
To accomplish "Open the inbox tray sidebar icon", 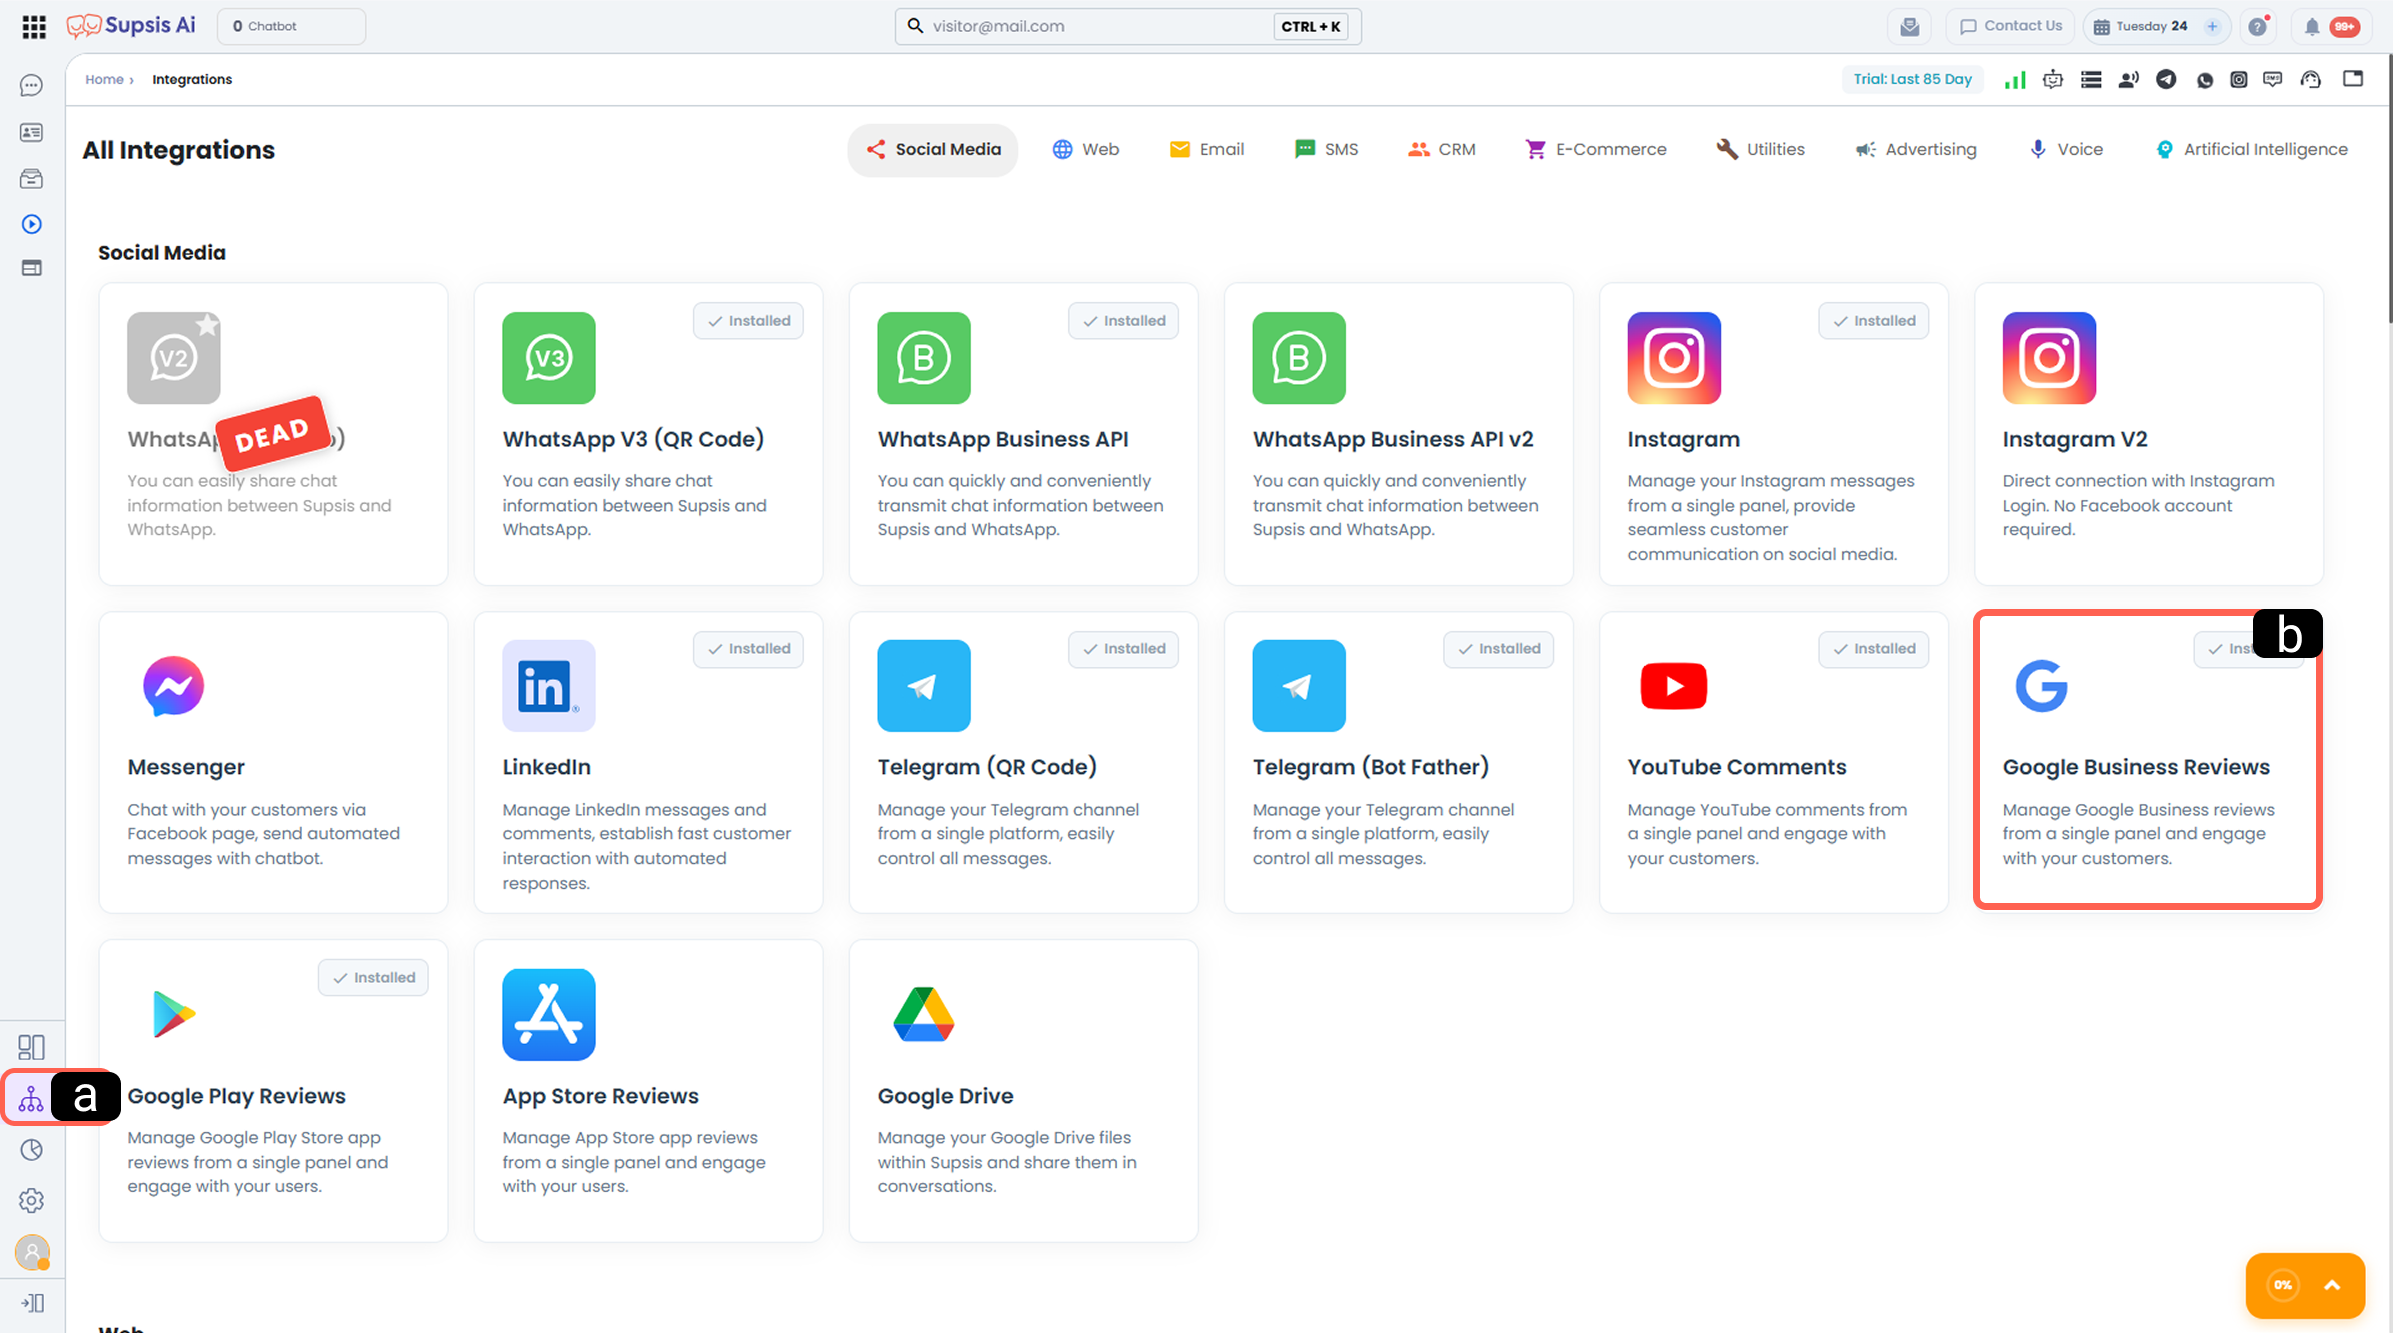I will pyautogui.click(x=32, y=178).
